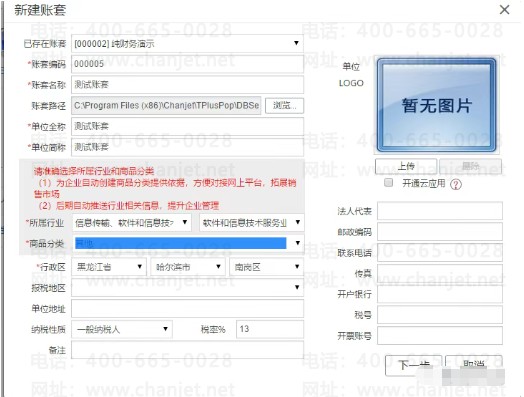Click the 单位 LOGO label

click(351, 75)
